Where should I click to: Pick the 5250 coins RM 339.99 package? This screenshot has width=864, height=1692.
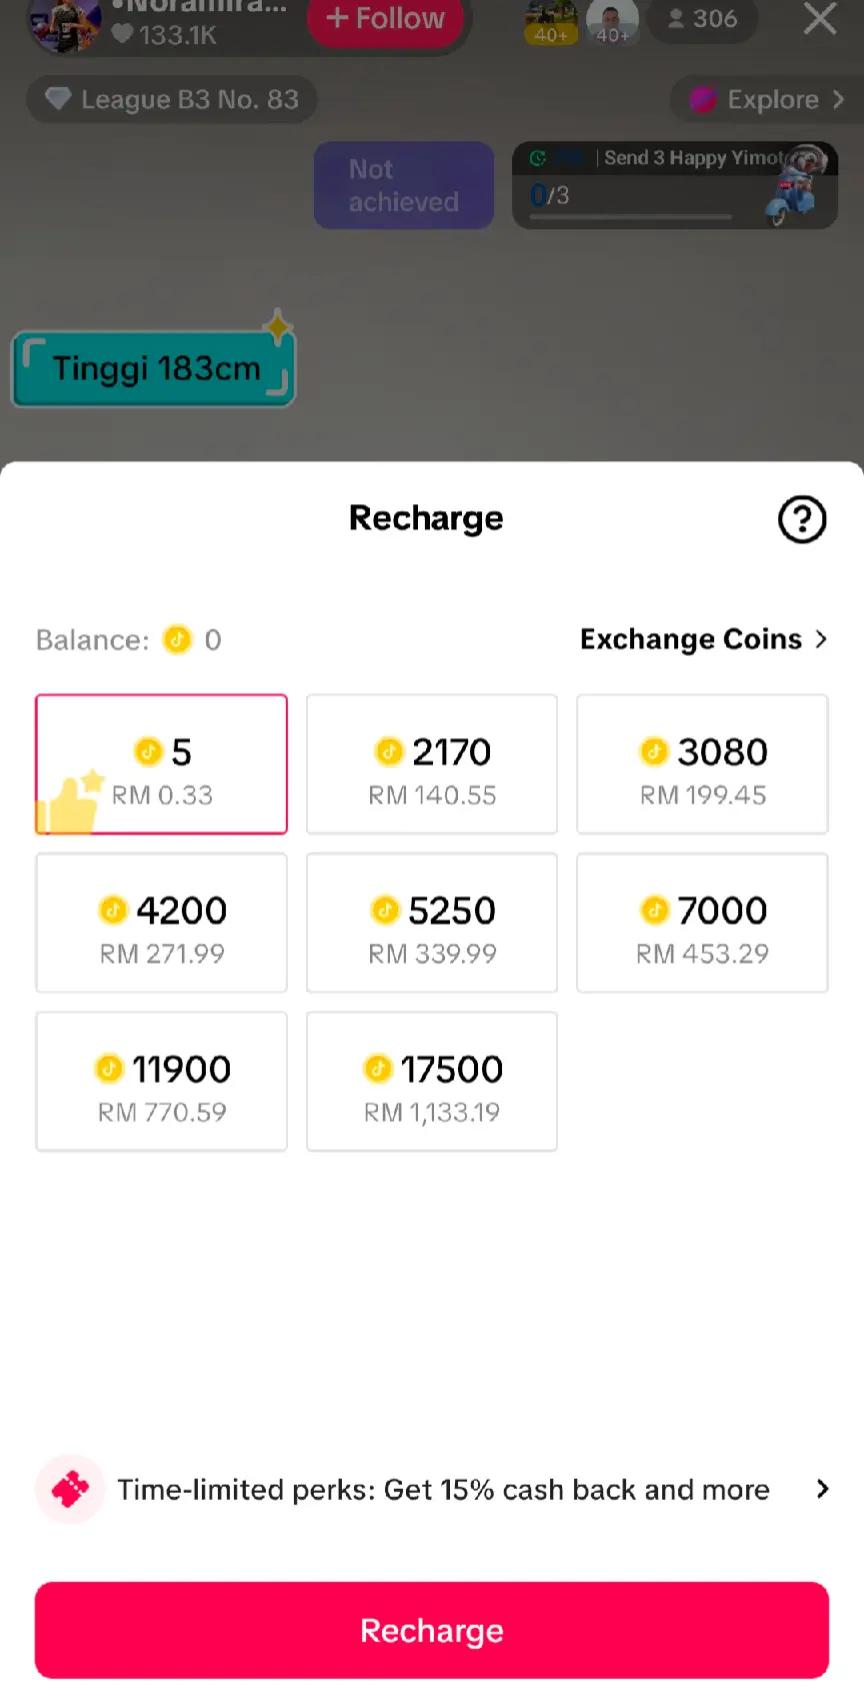[432, 923]
